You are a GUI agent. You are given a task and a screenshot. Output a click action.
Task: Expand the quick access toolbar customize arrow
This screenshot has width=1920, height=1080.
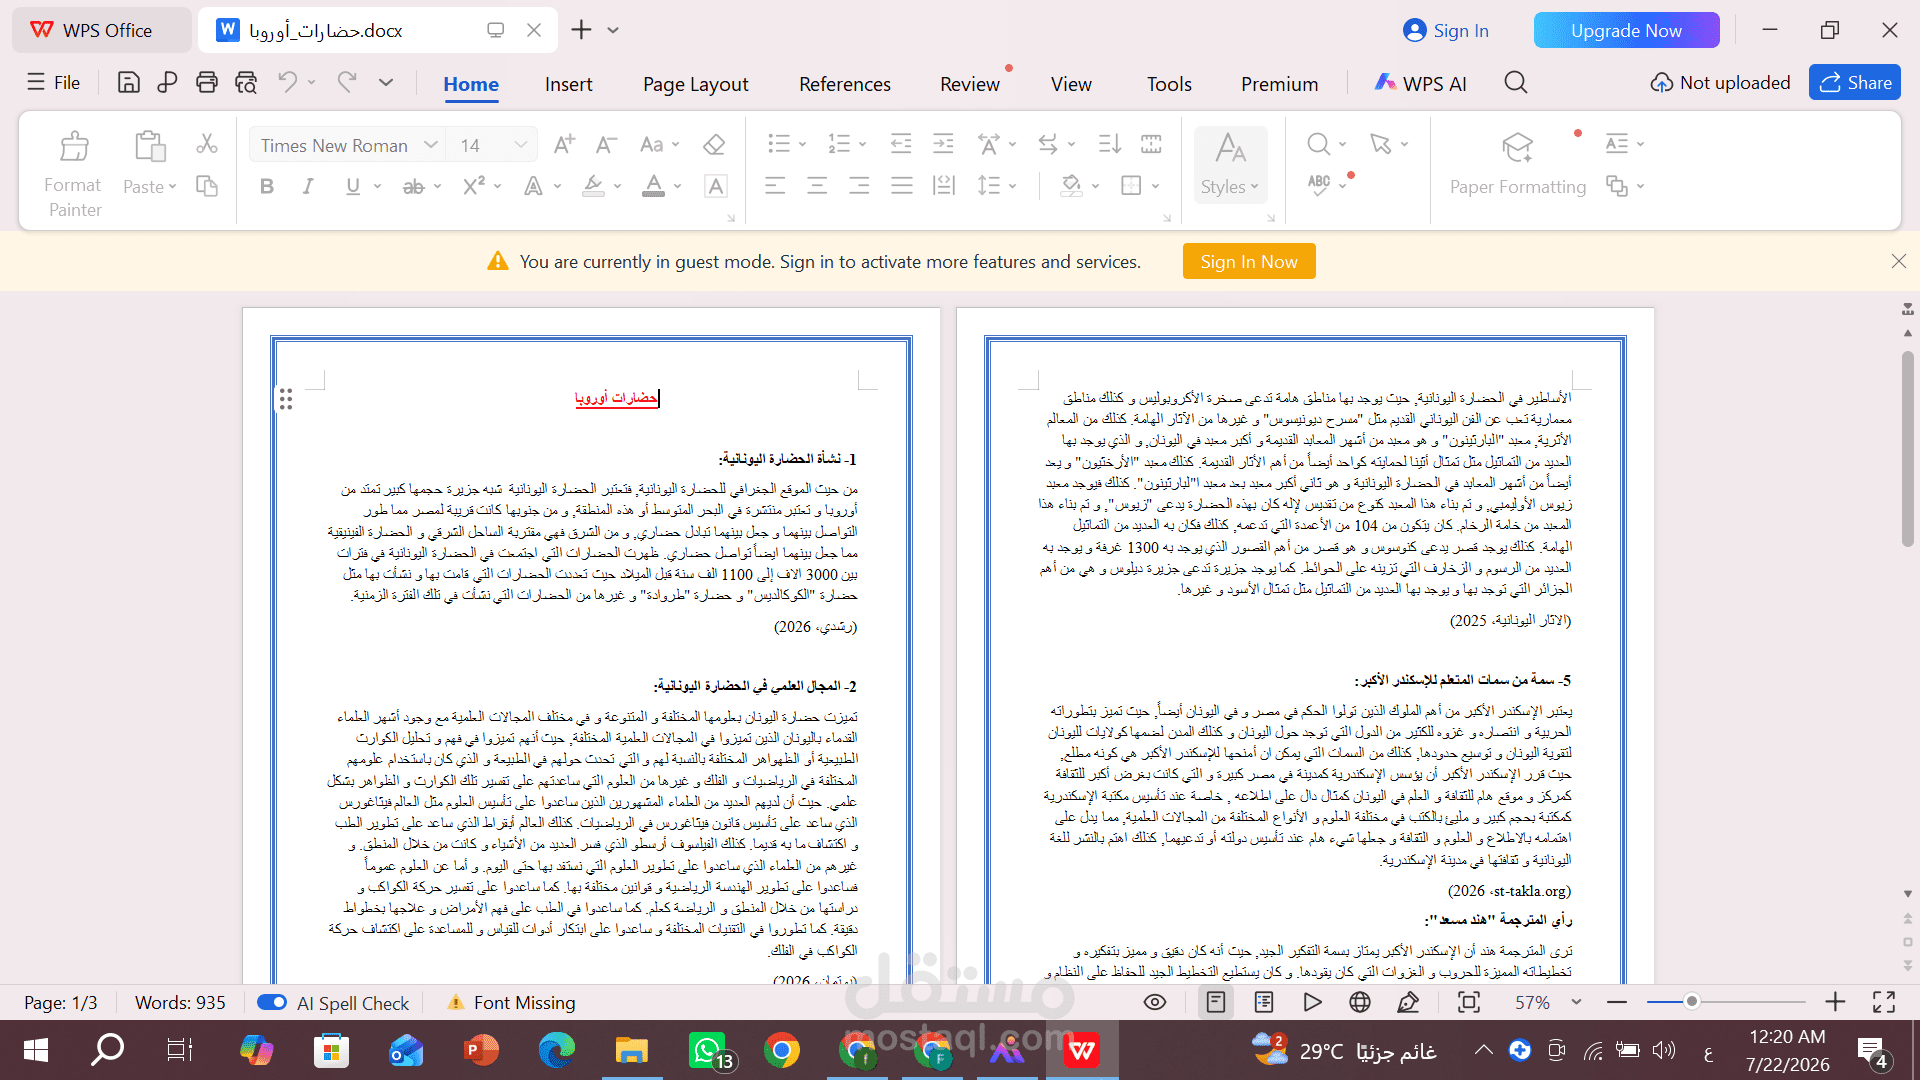click(x=386, y=83)
